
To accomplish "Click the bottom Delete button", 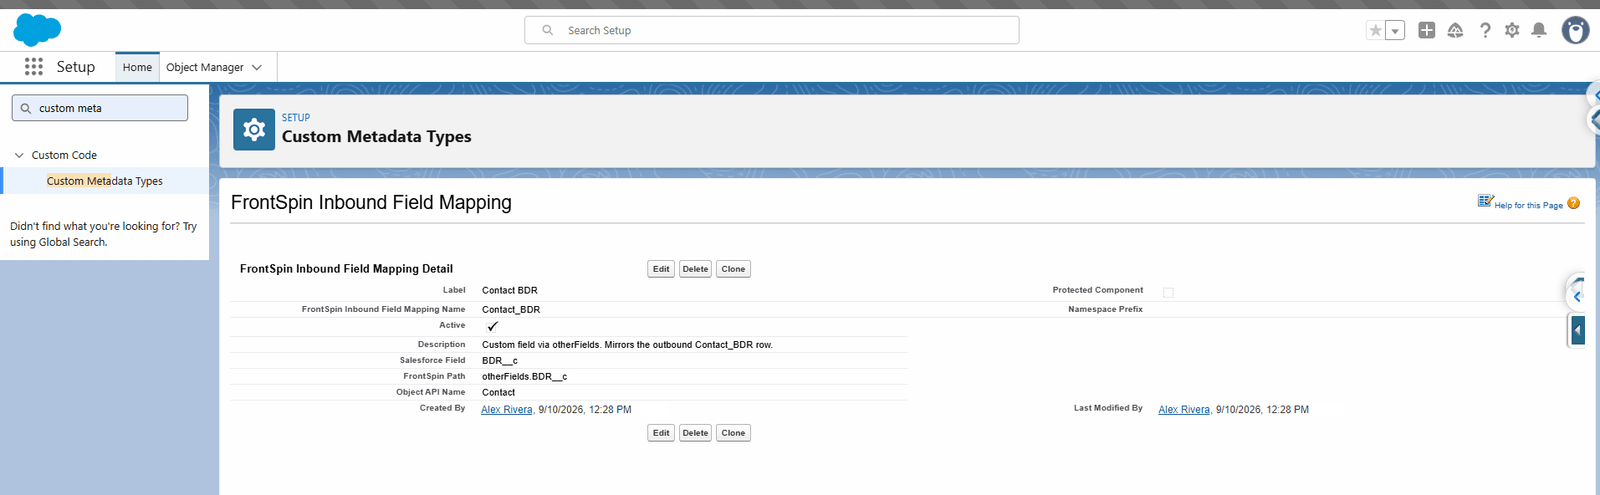I will click(x=696, y=433).
